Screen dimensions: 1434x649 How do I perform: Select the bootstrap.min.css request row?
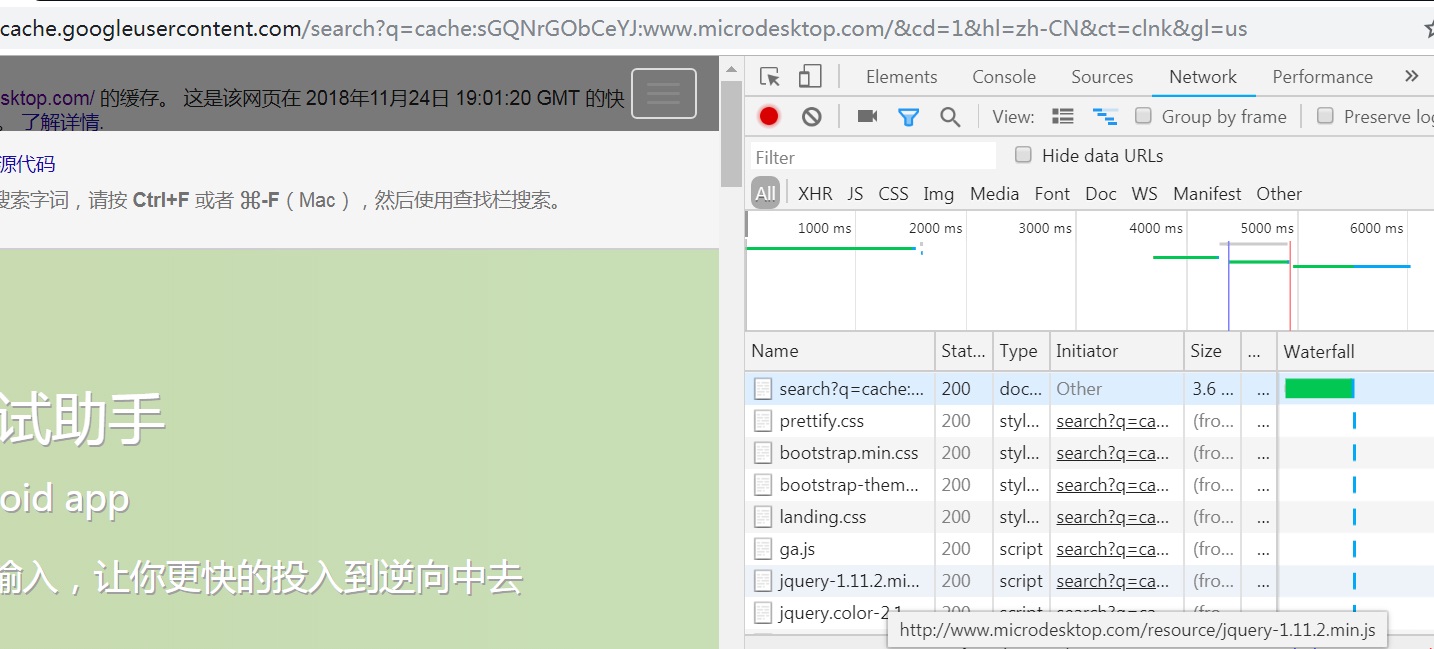pyautogui.click(x=1089, y=453)
